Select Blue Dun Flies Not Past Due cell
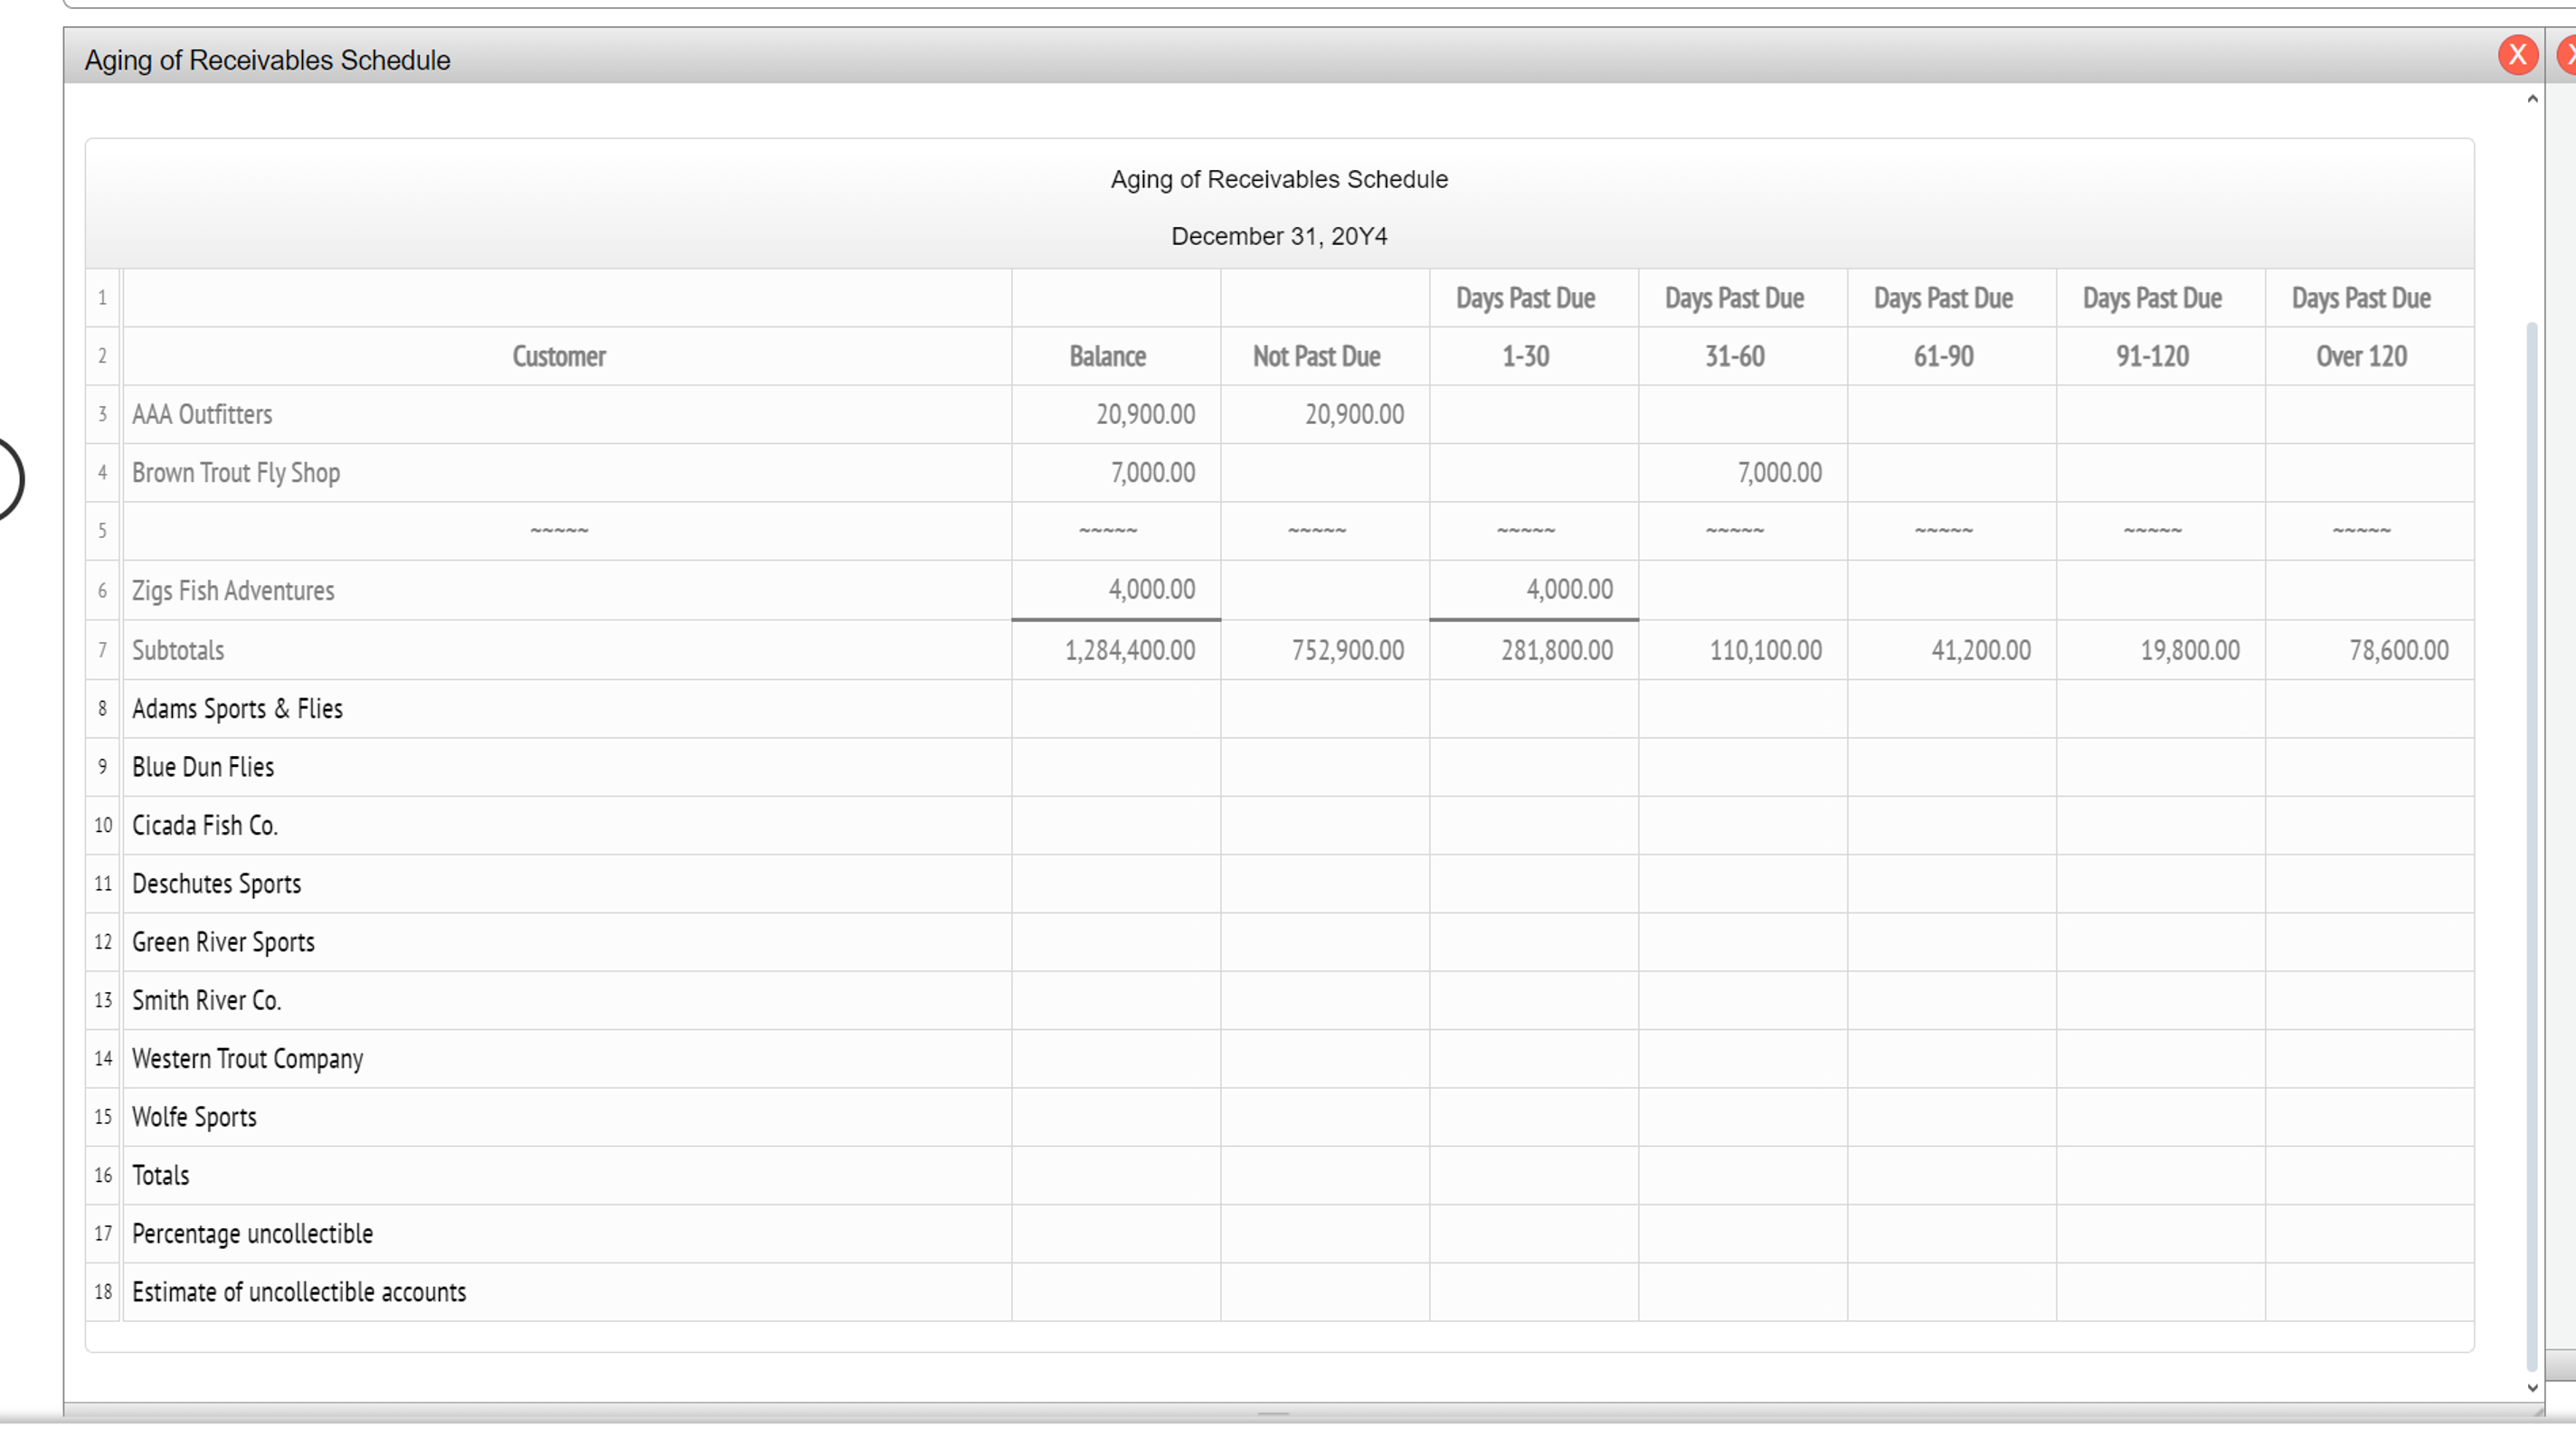Image resolution: width=2576 pixels, height=1437 pixels. 1324,767
